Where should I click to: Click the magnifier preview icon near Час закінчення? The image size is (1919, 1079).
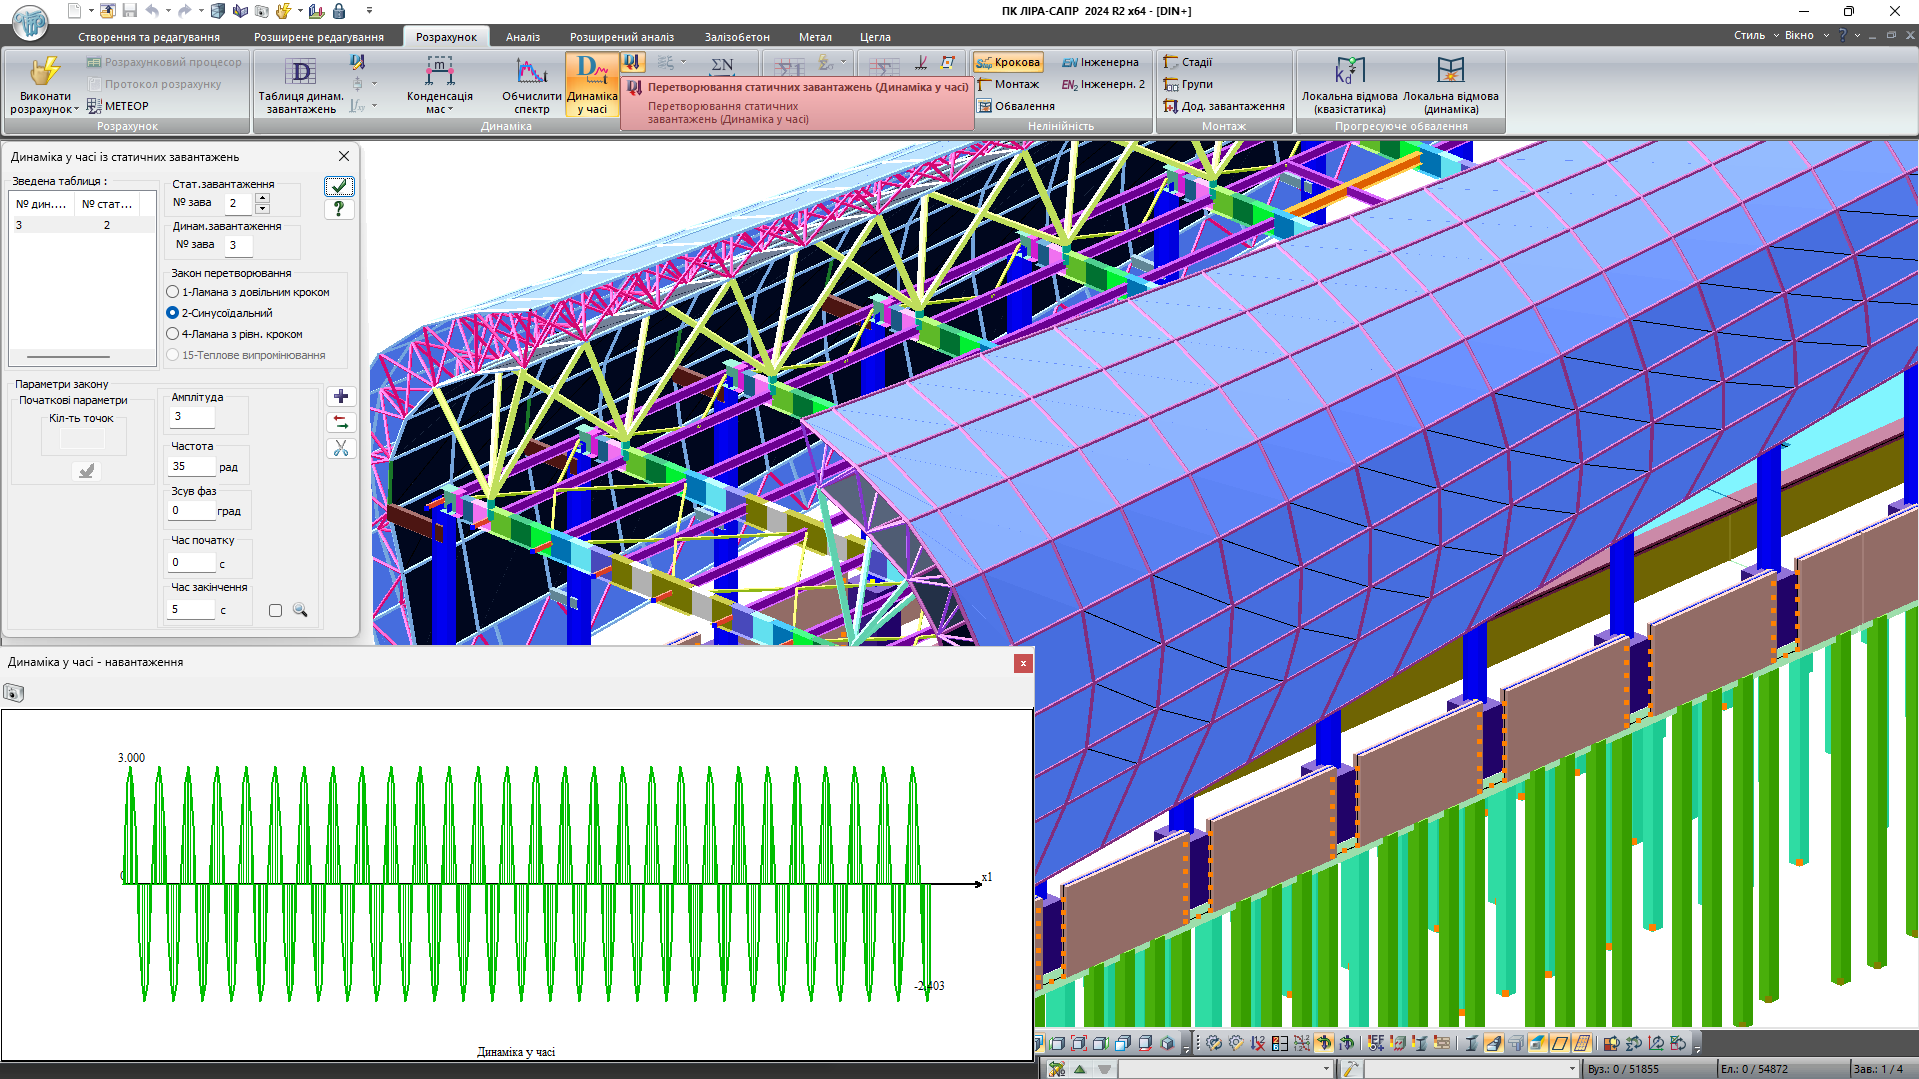click(x=300, y=610)
